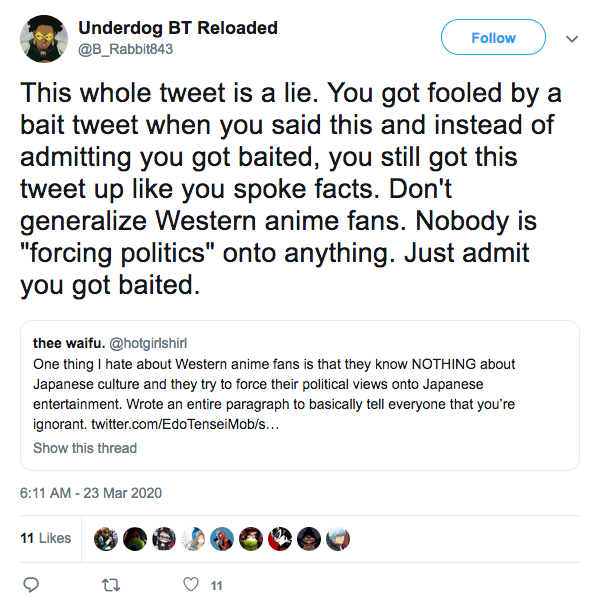The image size is (612, 610).
Task: Open Underdog BT Reloaded profile avatar
Action: pyautogui.click(x=44, y=39)
